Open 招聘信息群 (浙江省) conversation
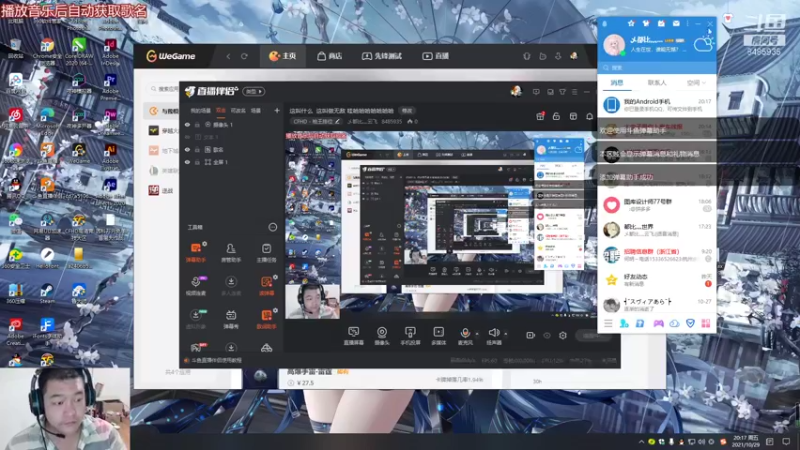Viewport: 800px width, 450px height. click(657, 255)
